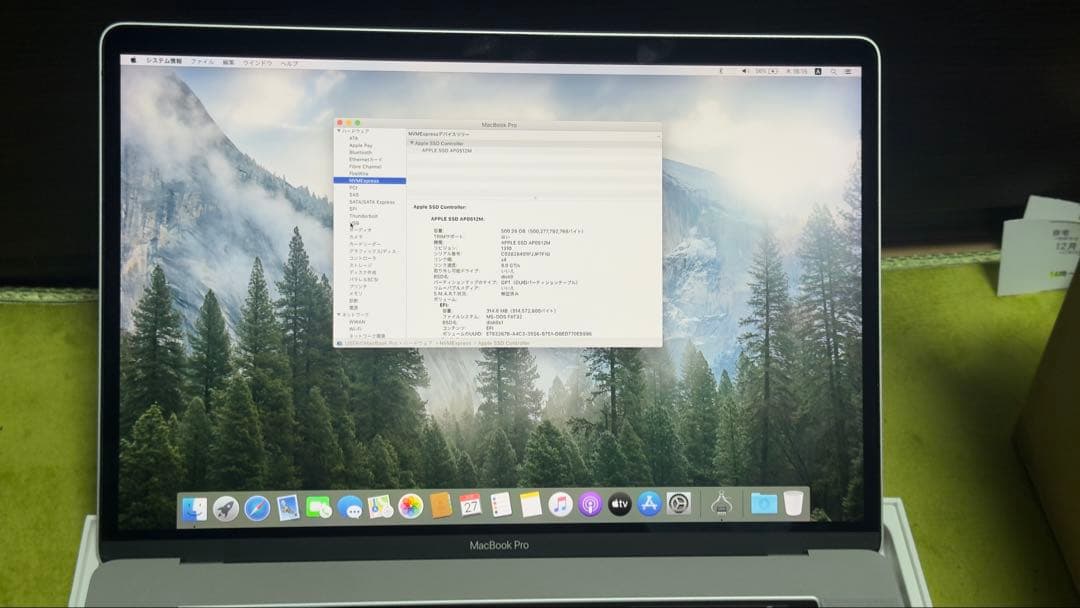Open the Photos app from the Dock
Screen dimensions: 1080x608
(409, 508)
